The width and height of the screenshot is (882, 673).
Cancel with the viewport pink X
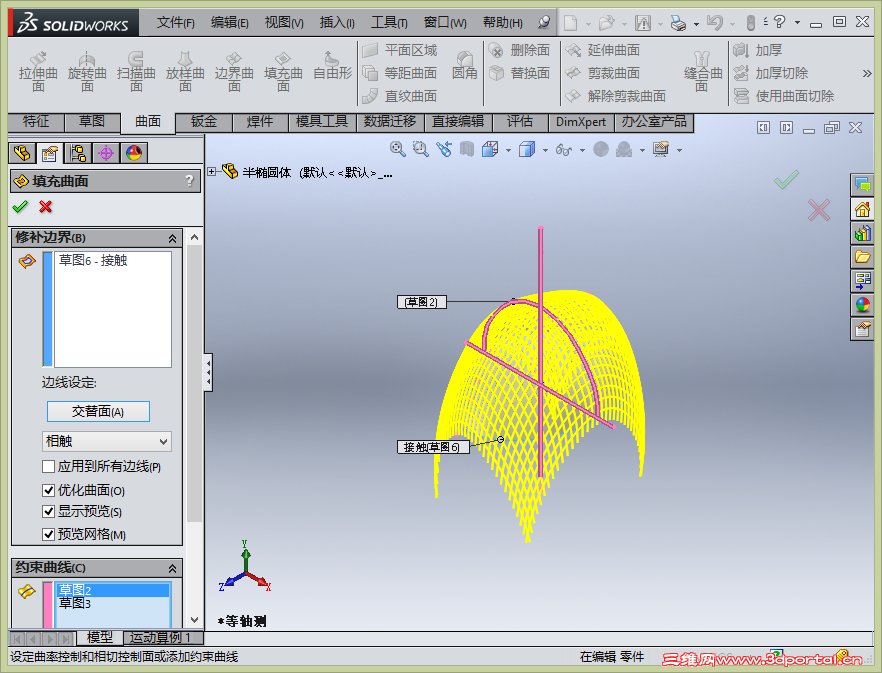coord(818,210)
